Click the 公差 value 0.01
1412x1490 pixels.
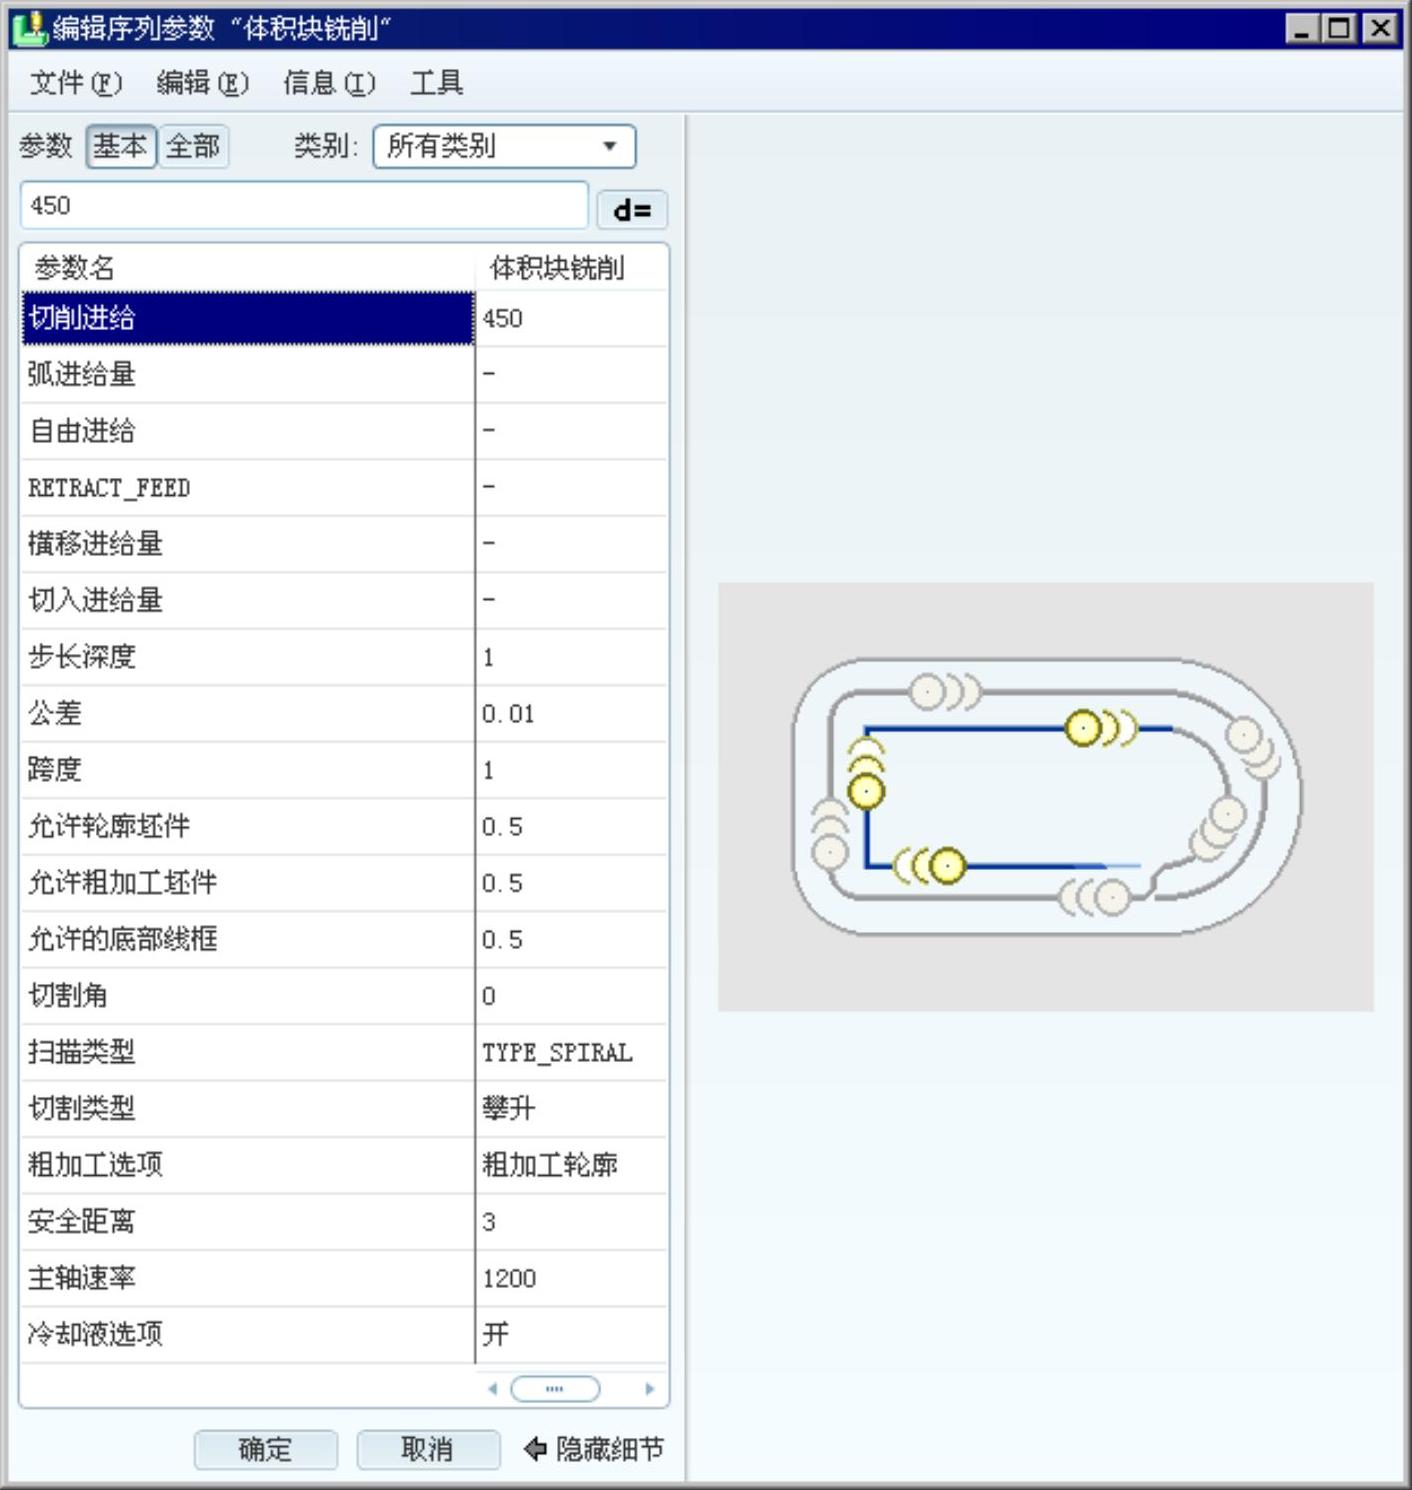(x=571, y=713)
